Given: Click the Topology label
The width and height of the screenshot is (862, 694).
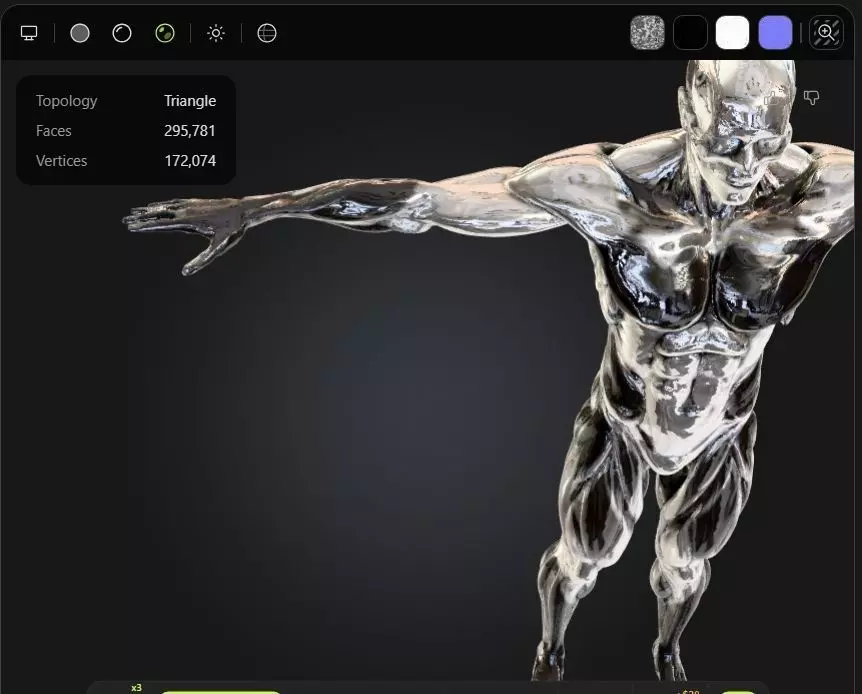Looking at the screenshot, I should (x=67, y=101).
